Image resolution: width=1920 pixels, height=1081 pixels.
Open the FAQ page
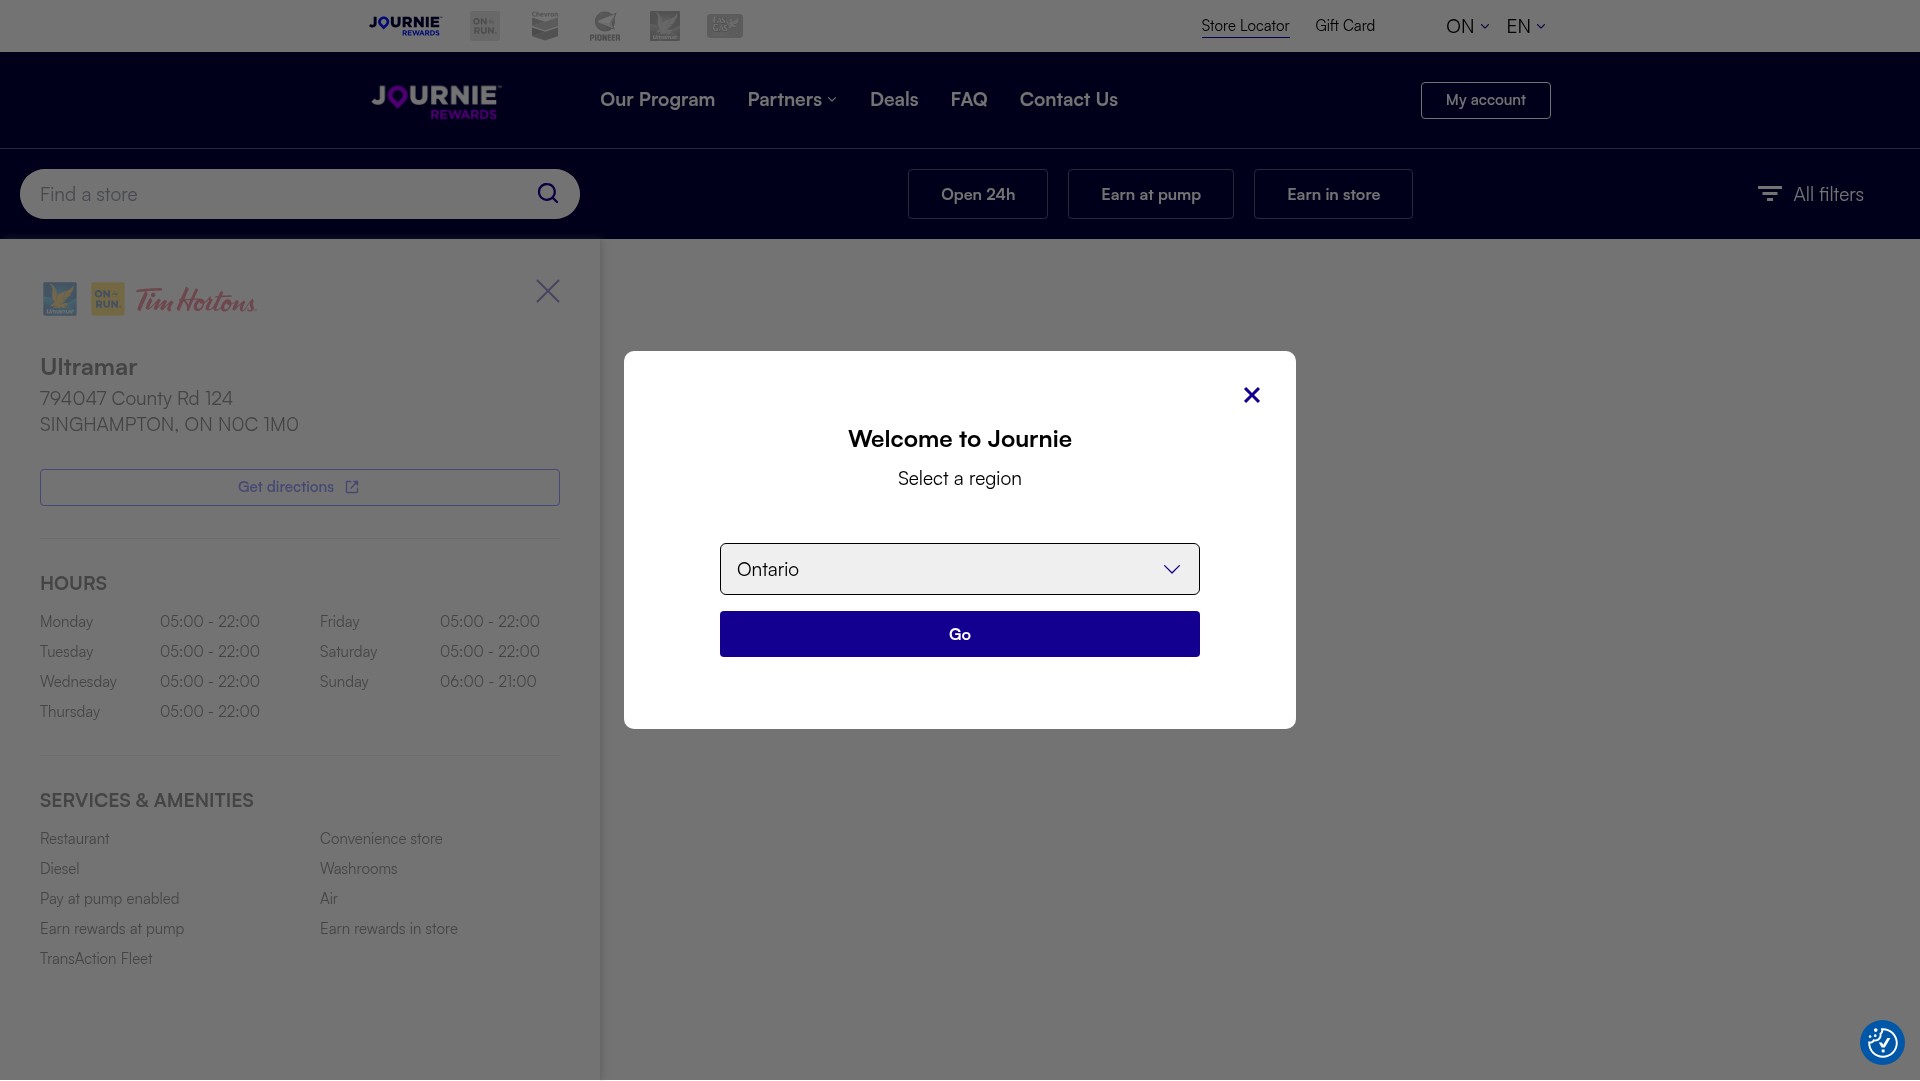(969, 100)
